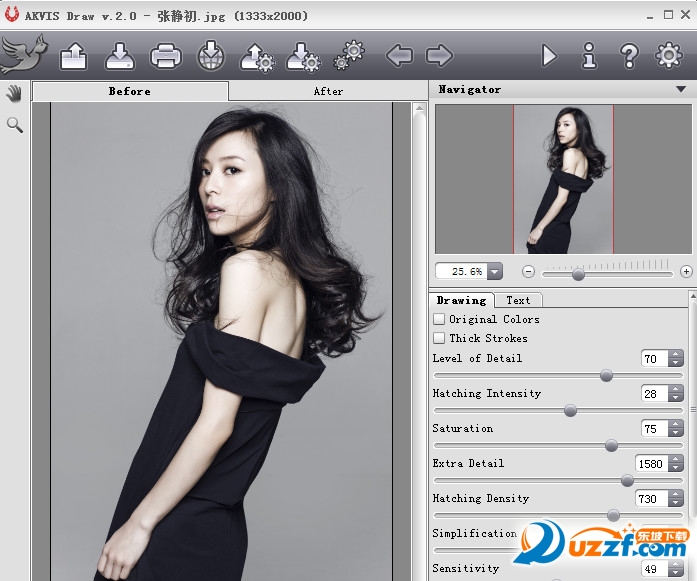Increase Hatching Density with stepper

676,495
